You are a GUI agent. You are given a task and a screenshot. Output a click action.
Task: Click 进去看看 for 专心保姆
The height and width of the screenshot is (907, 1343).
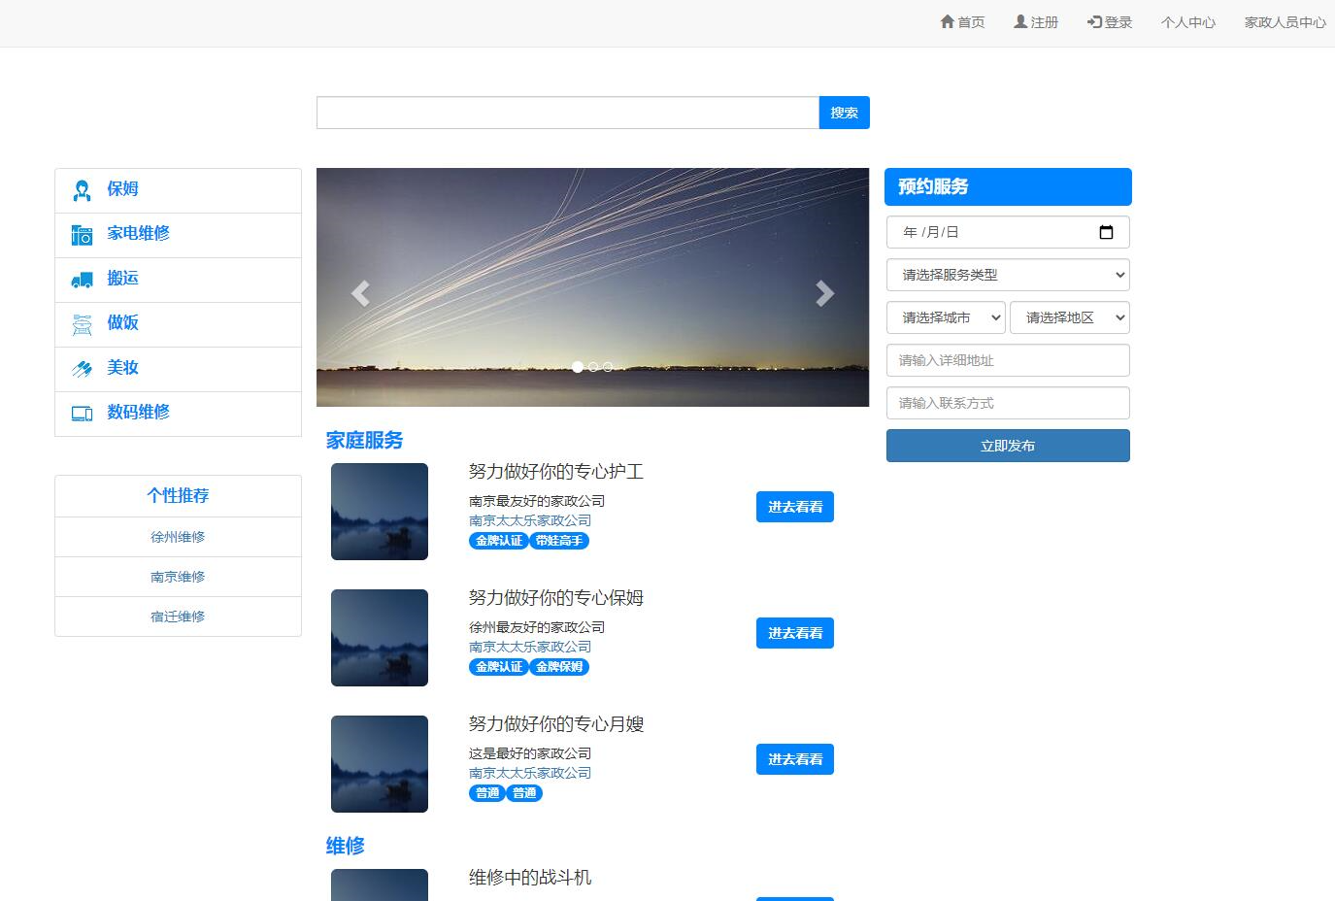point(800,637)
